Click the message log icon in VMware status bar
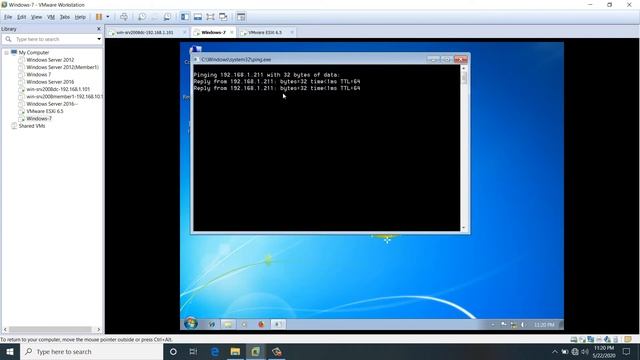 coord(628,339)
